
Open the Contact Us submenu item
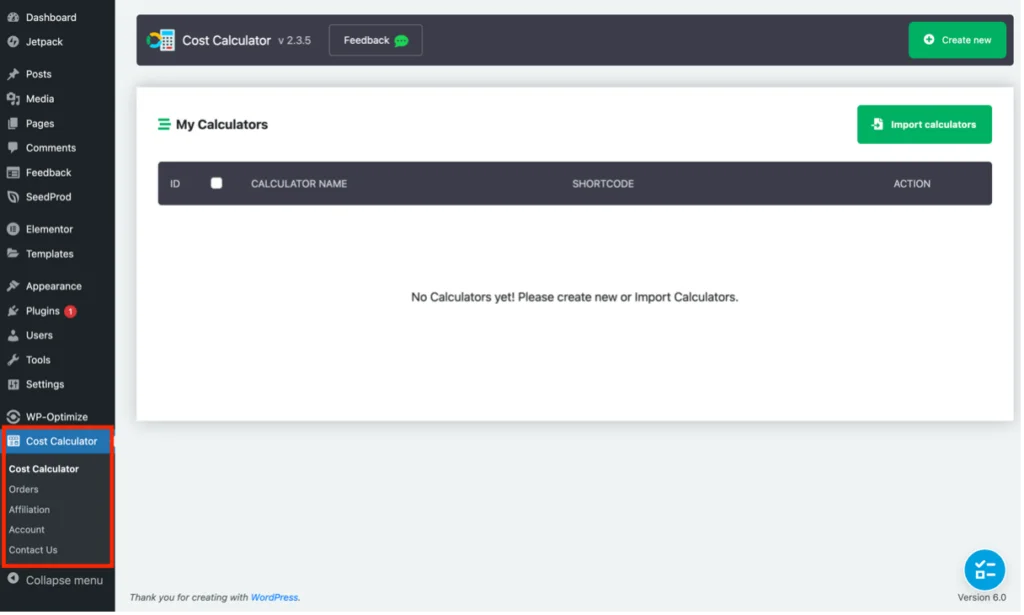pyautogui.click(x=33, y=550)
